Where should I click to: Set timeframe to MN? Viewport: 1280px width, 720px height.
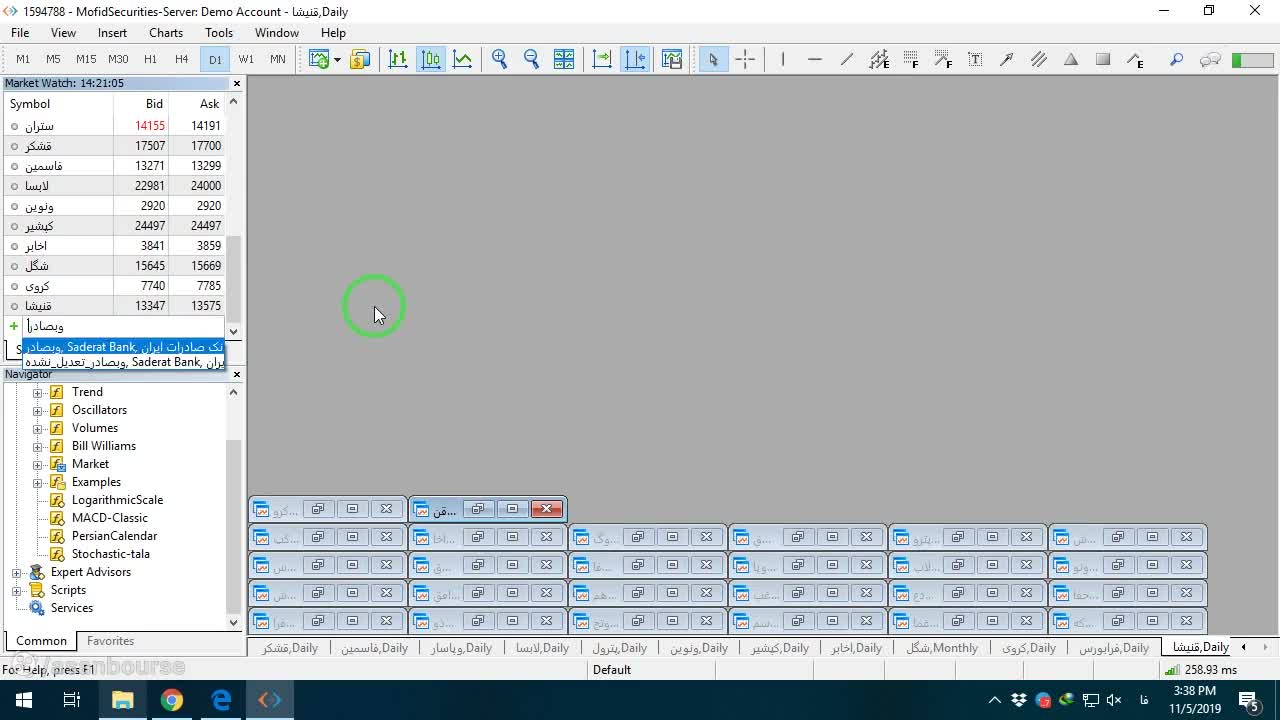tap(278, 60)
